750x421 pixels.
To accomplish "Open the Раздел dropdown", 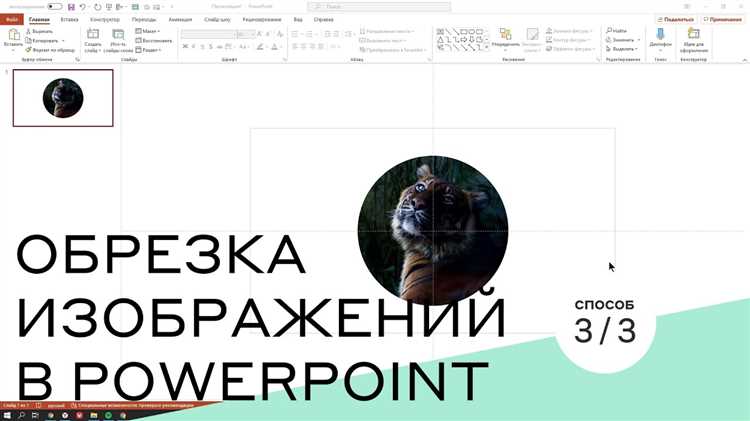I will click(149, 50).
